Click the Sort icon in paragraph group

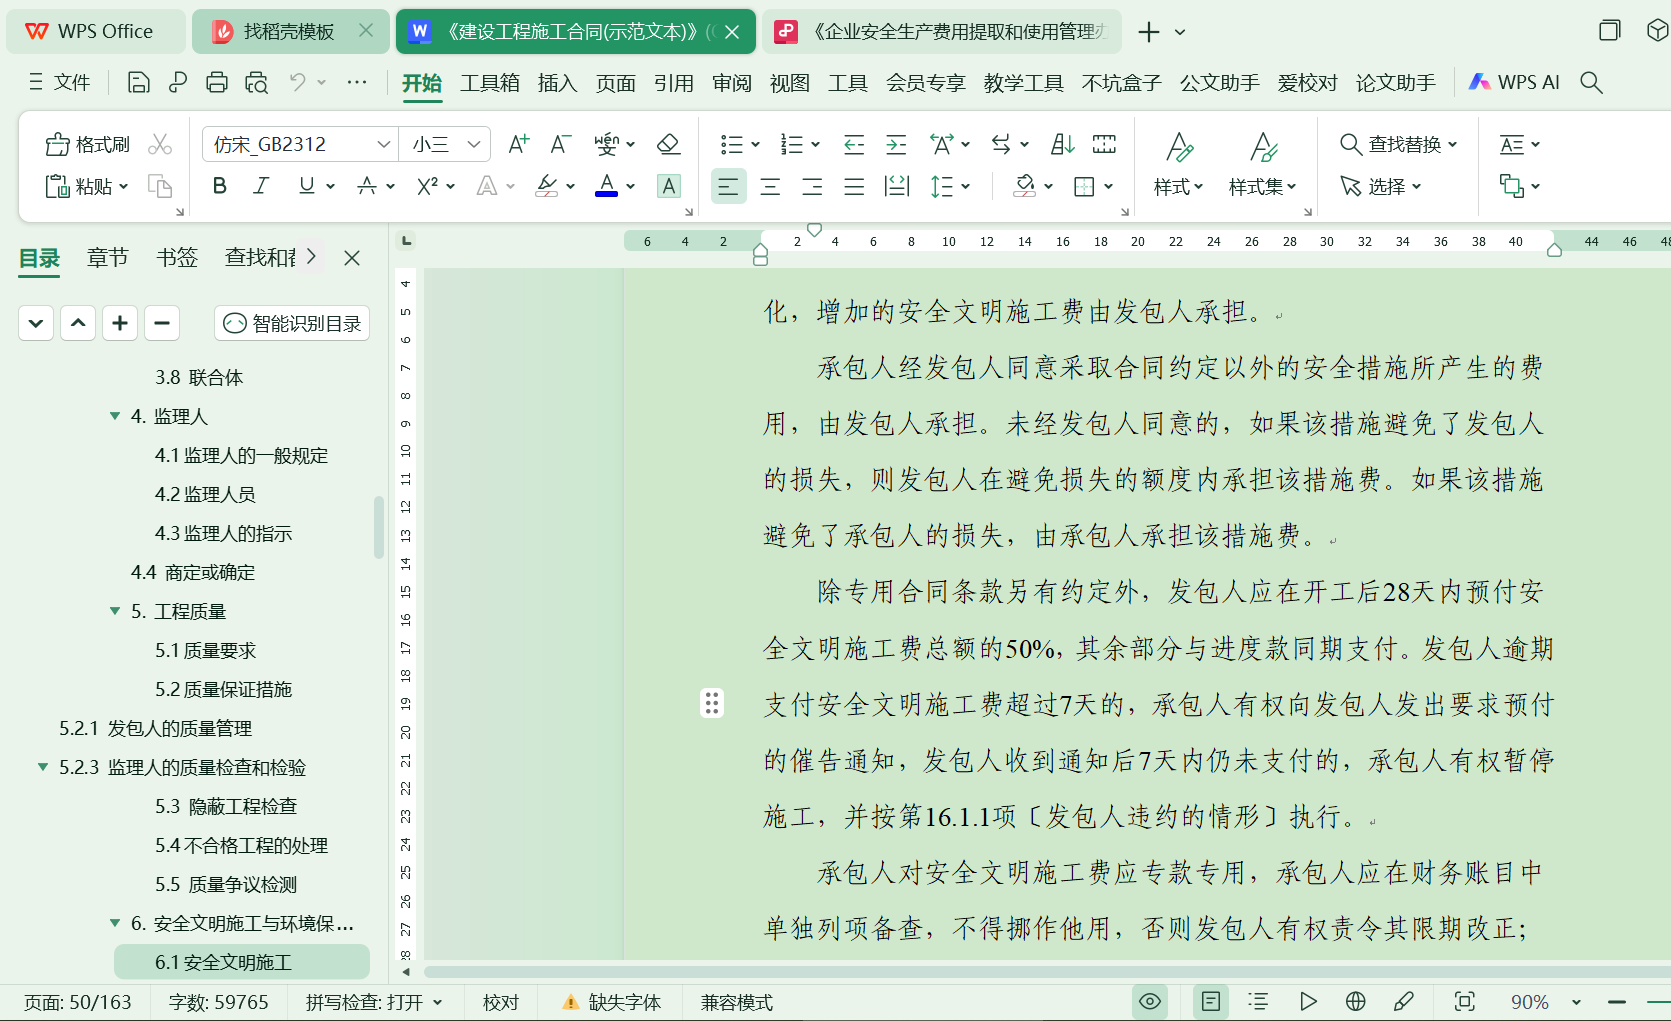point(1062,144)
